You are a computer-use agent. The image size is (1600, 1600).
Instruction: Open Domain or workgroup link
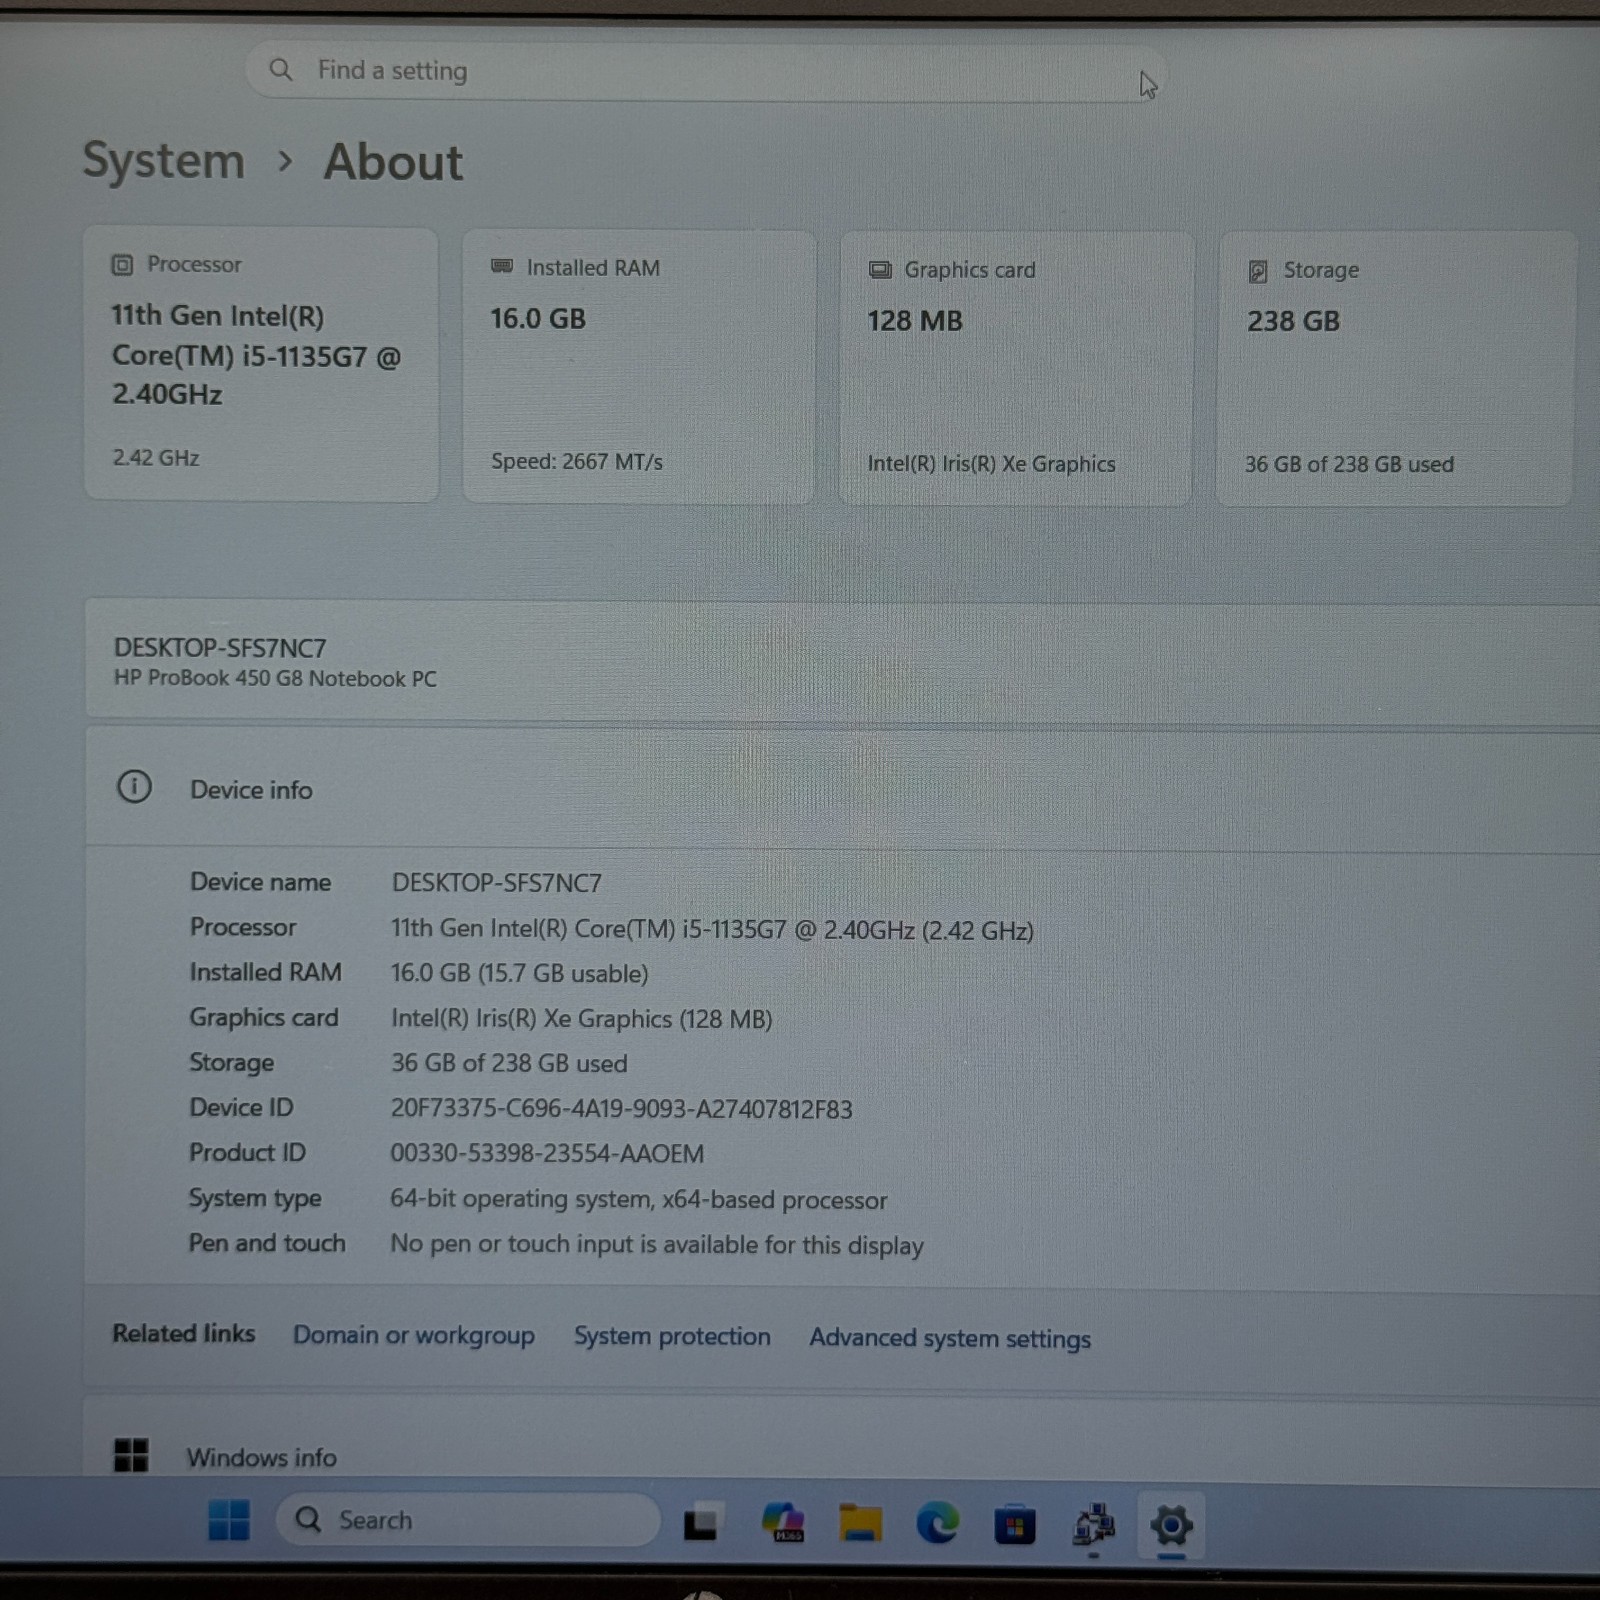414,1336
